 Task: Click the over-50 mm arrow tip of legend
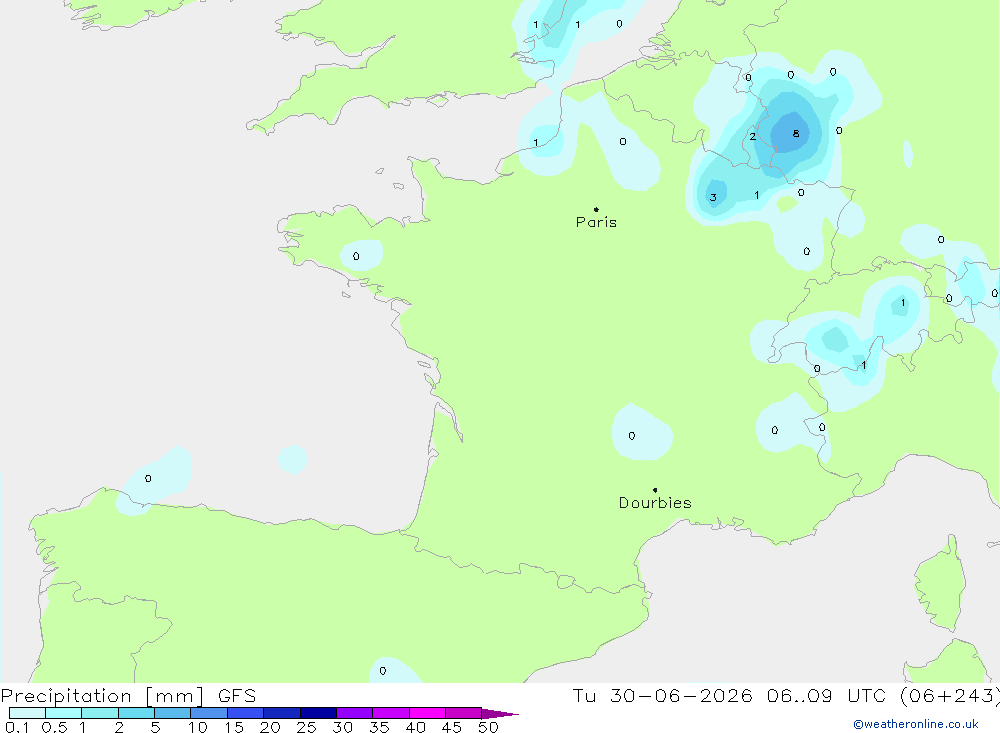501,713
